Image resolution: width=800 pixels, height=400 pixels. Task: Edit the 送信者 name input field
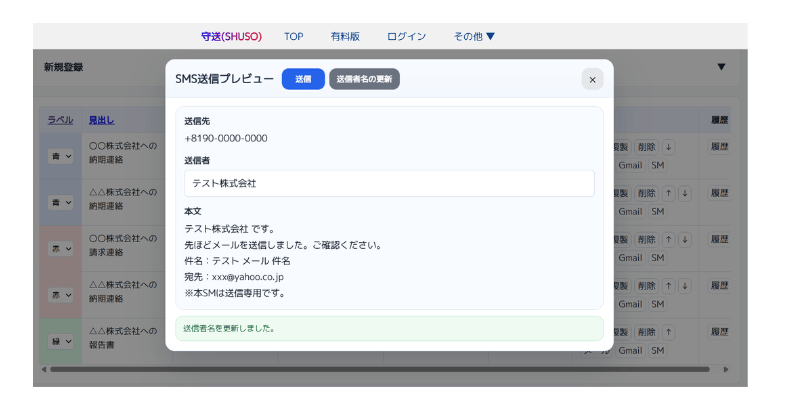(389, 183)
